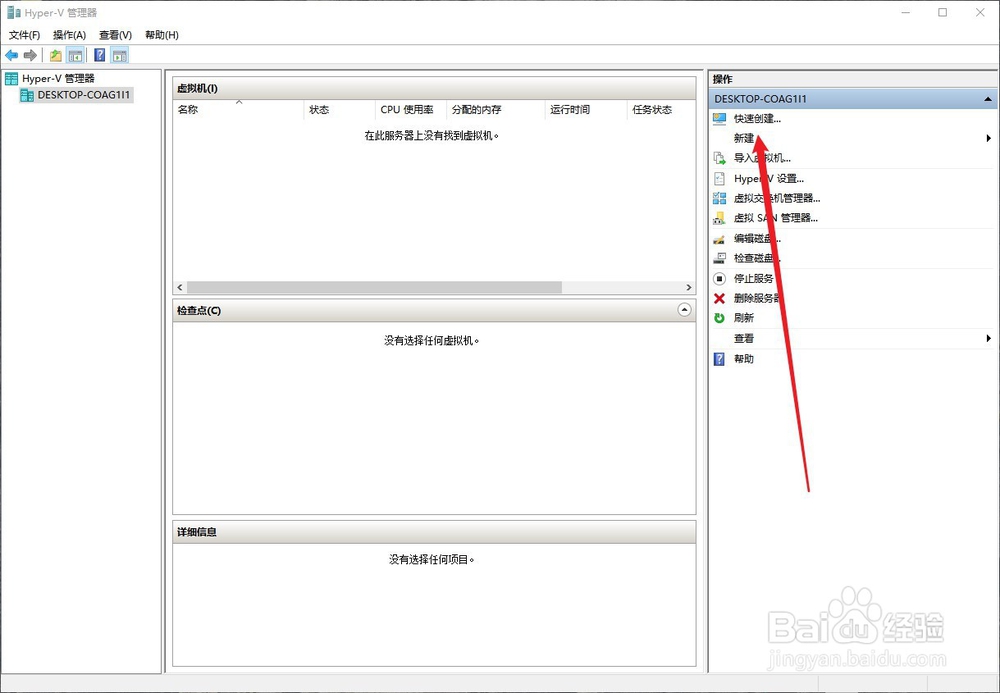The height and width of the screenshot is (693, 1000).
Task: Click the 详细信息 panel header
Action: 434,532
